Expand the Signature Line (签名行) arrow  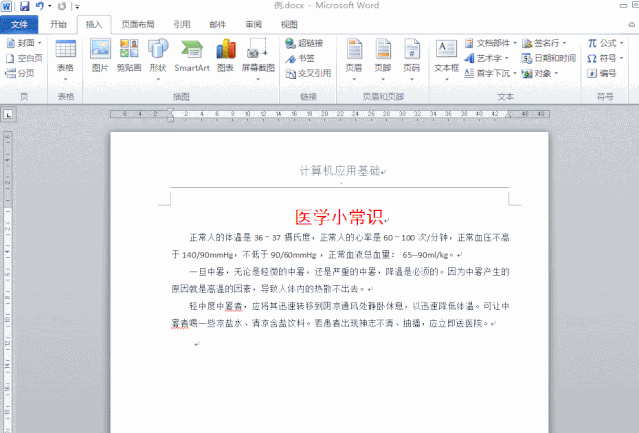pyautogui.click(x=564, y=43)
